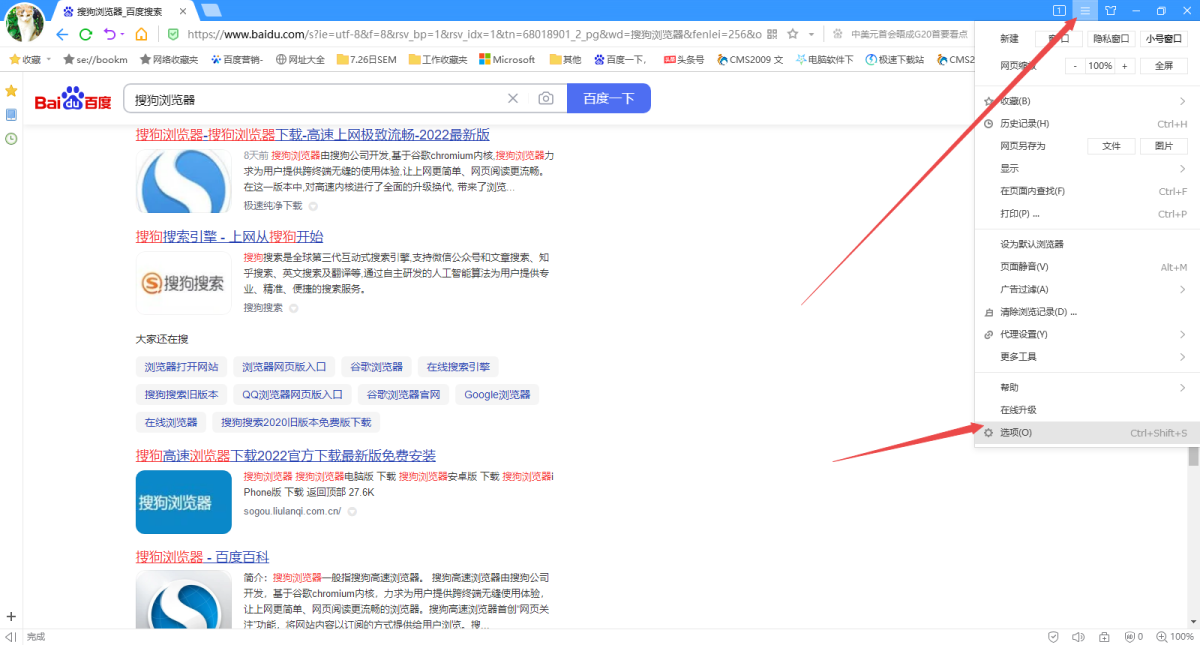
Task: Toggle the status bar speaker icon
Action: click(x=1078, y=637)
